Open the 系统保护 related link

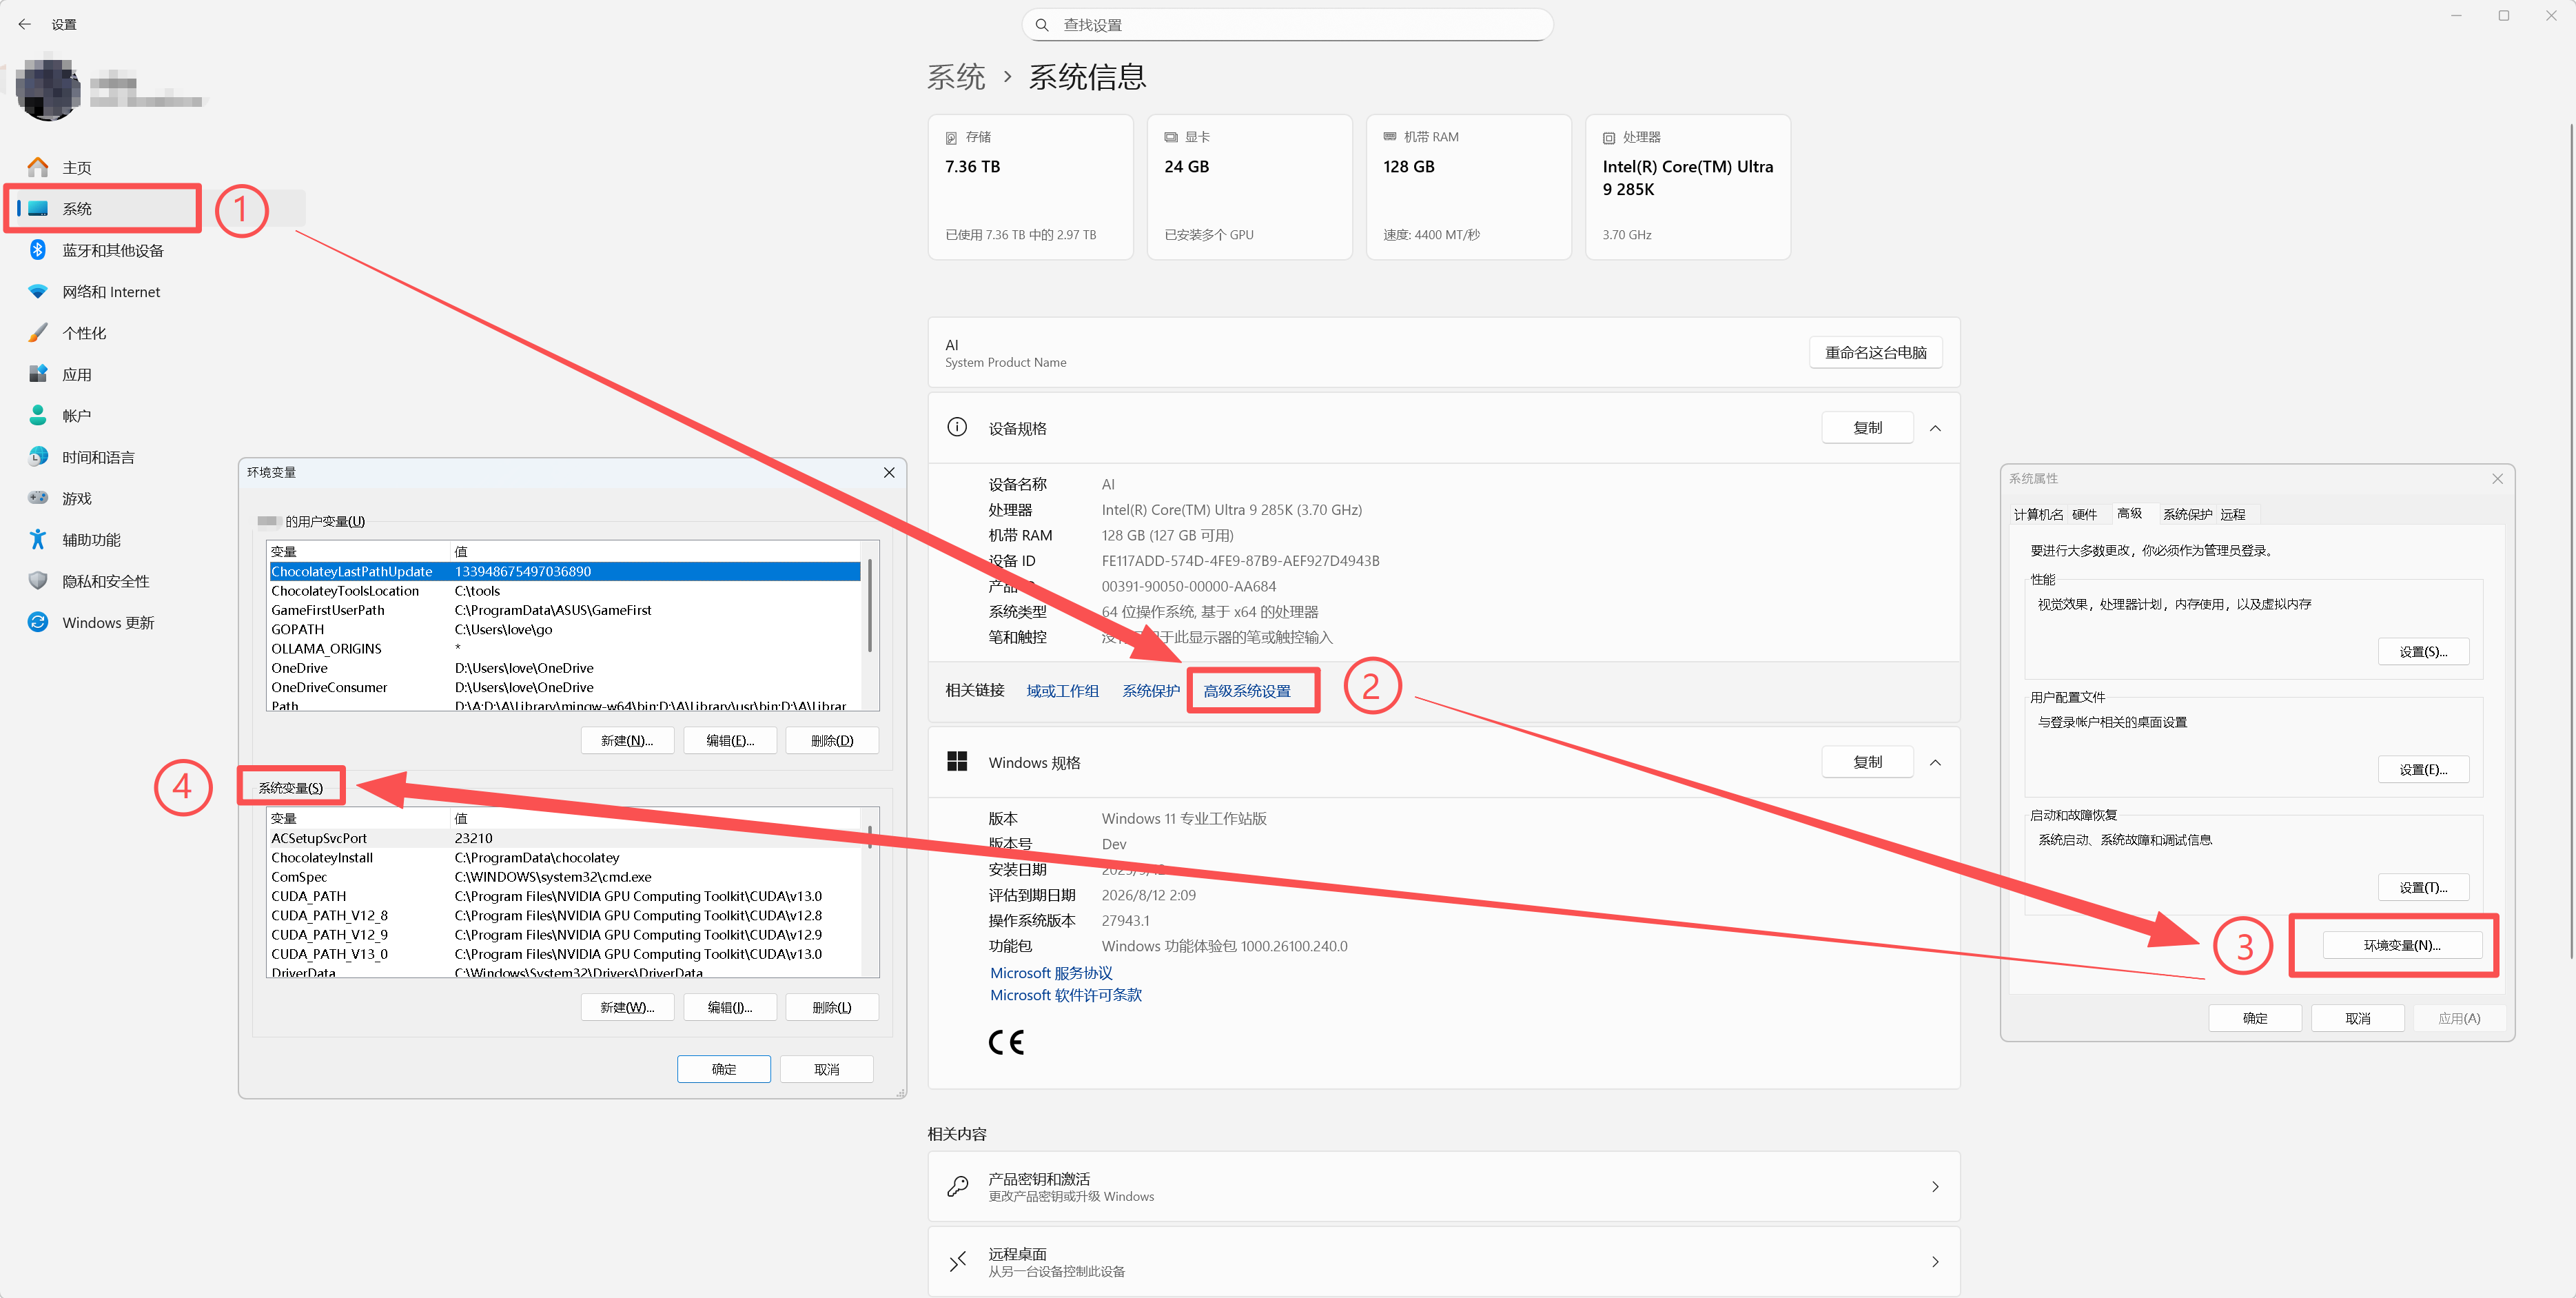1150,690
